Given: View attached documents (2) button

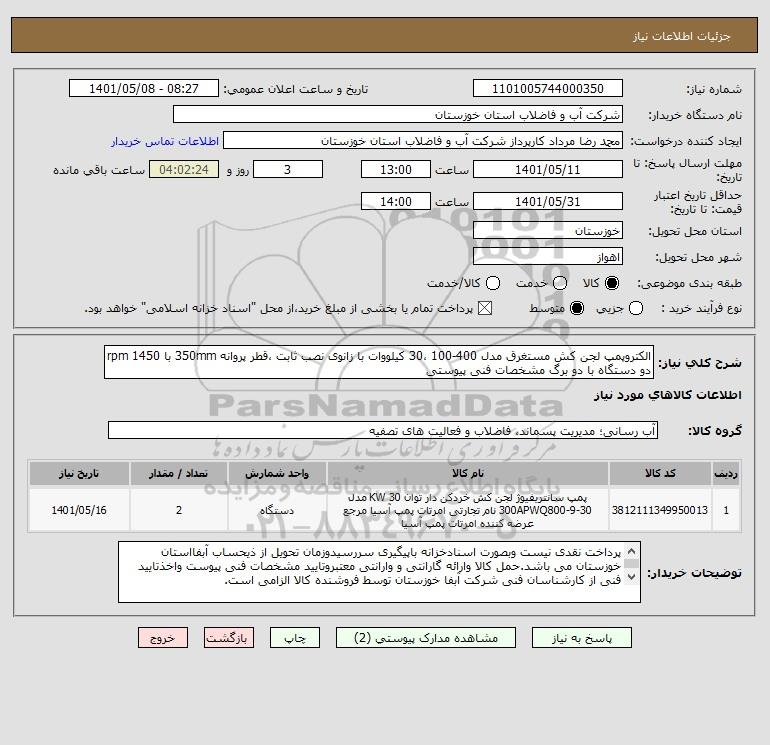Looking at the screenshot, I should coord(426,638).
